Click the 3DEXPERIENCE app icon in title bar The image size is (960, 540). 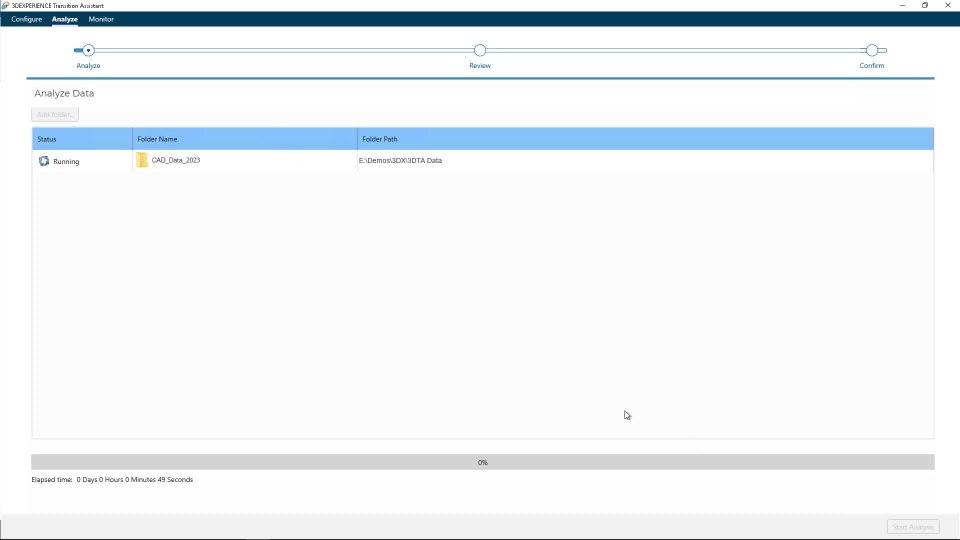(x=5, y=6)
